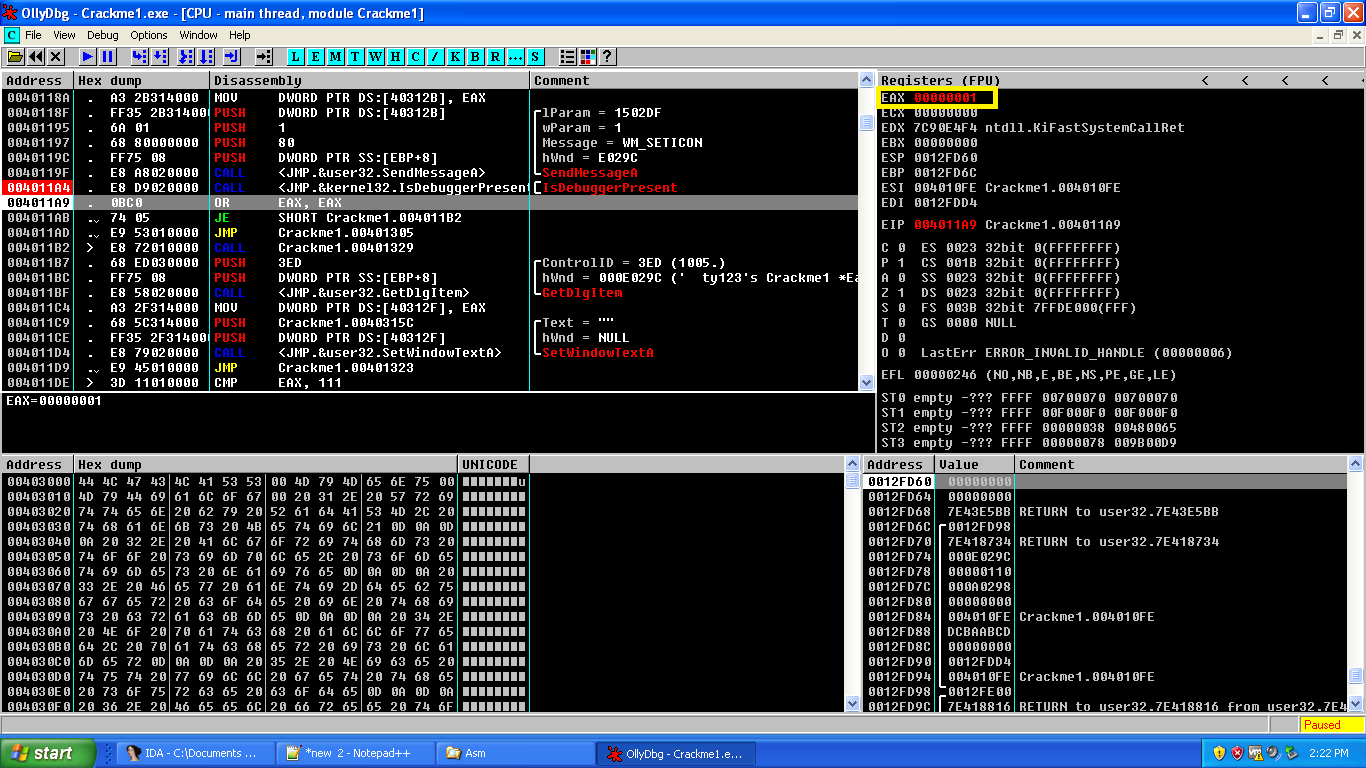The height and width of the screenshot is (768, 1366).
Task: Open the Asm folder from taskbar
Action: (x=515, y=753)
